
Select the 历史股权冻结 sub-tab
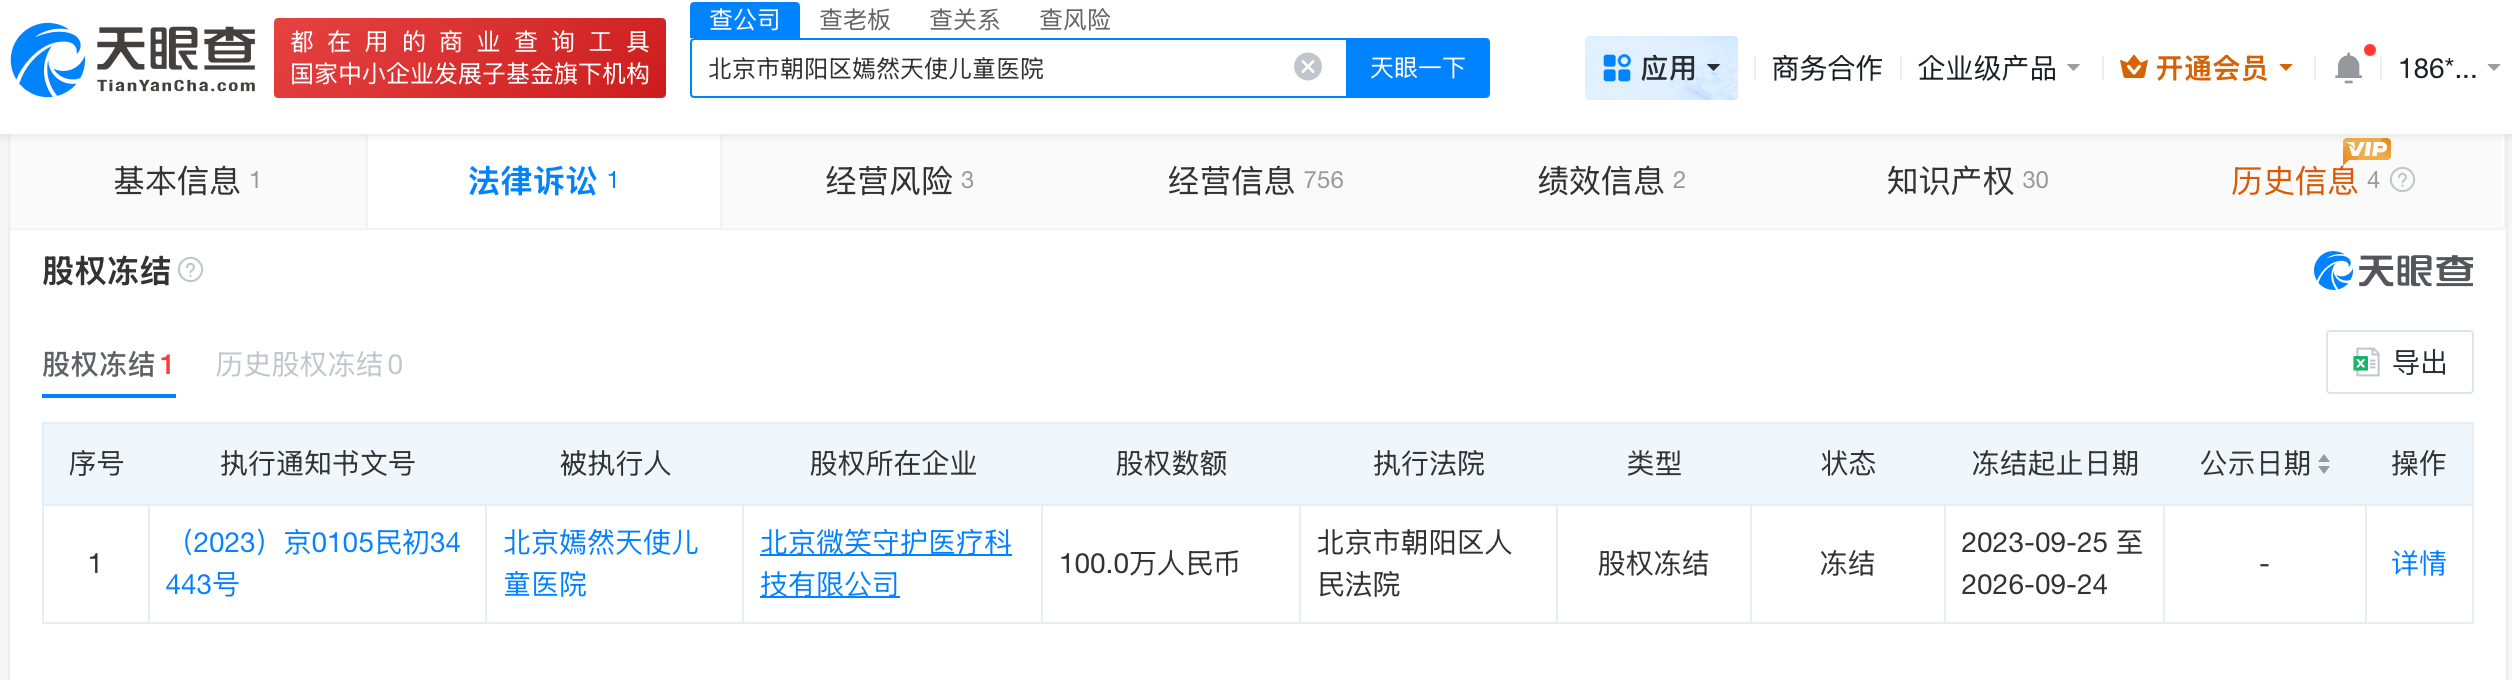309,365
